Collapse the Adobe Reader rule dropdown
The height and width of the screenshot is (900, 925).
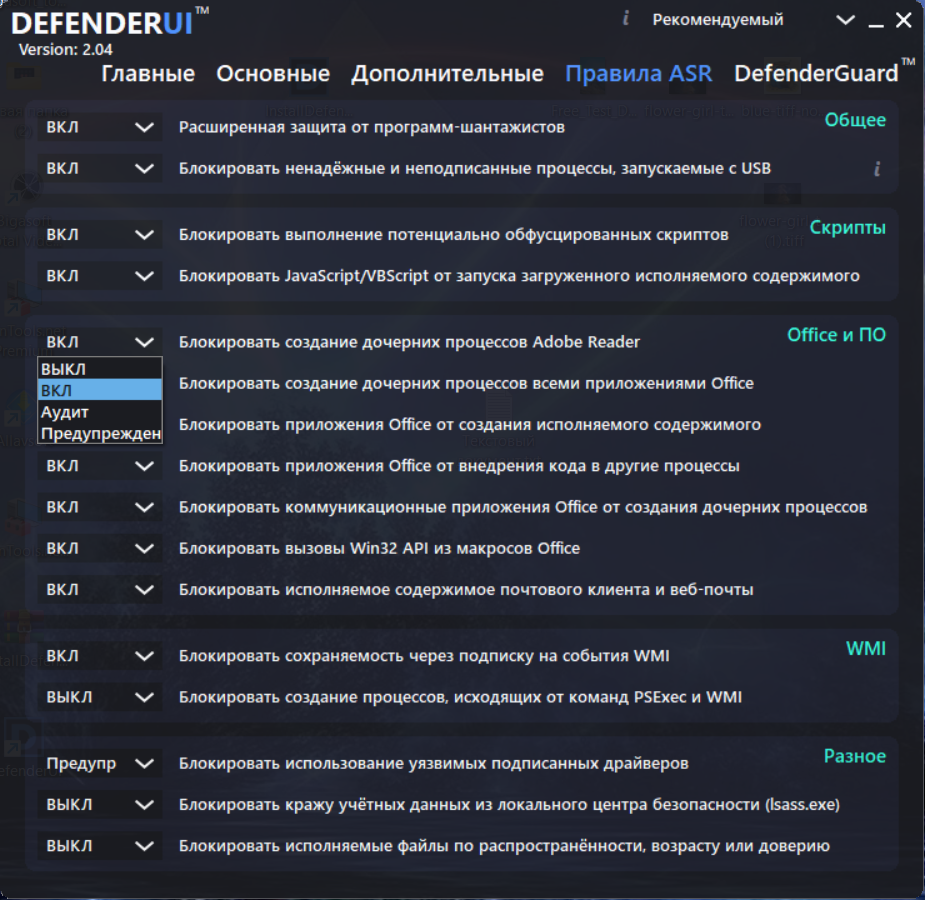point(100,342)
